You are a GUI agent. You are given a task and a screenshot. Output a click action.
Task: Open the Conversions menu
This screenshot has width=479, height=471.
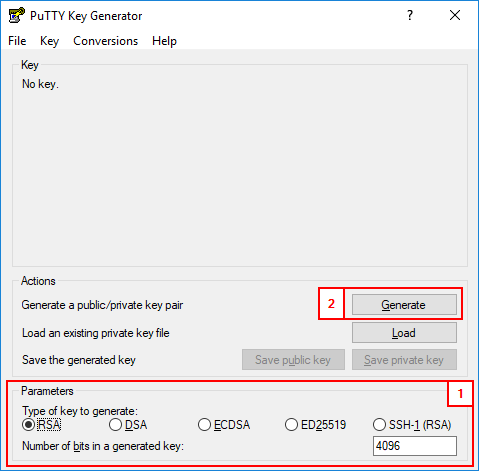(x=105, y=41)
